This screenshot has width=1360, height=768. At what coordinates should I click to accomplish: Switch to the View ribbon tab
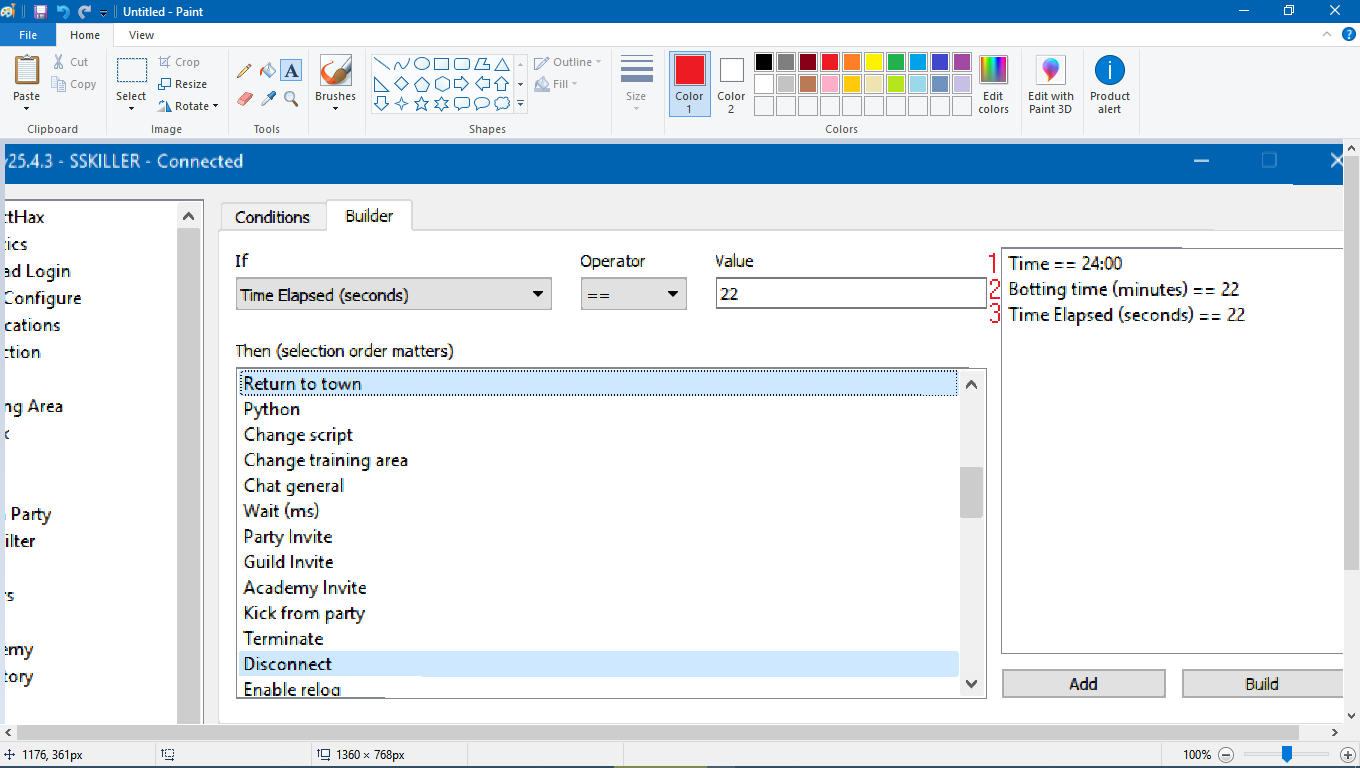coord(142,35)
